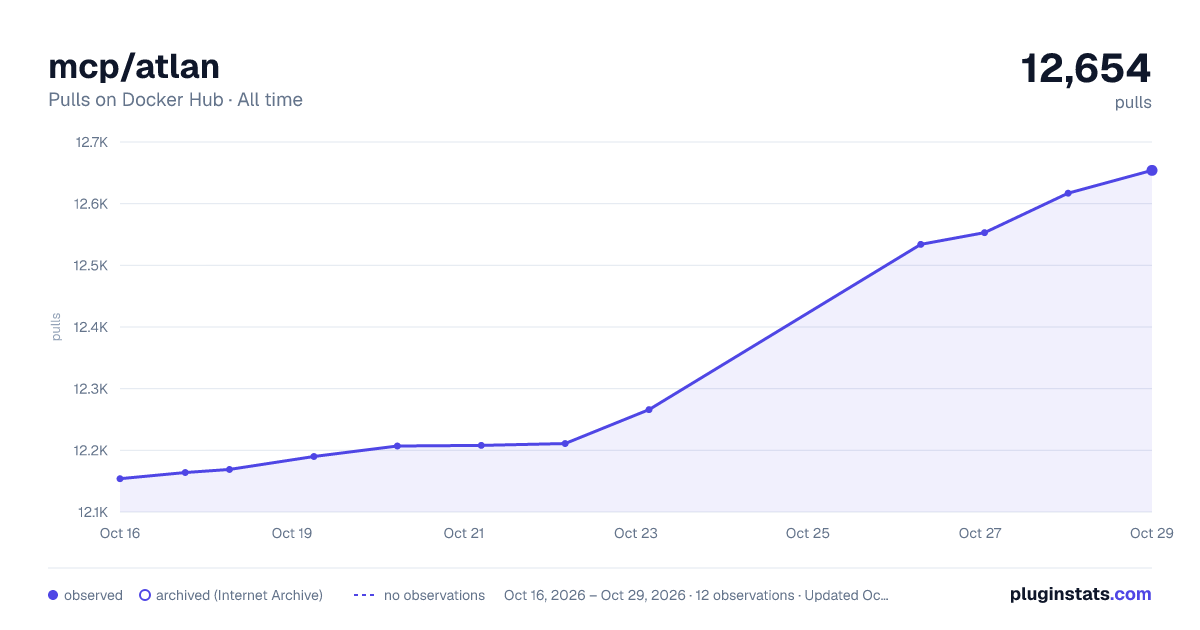Click the 12.4K y-axis label

(91, 327)
